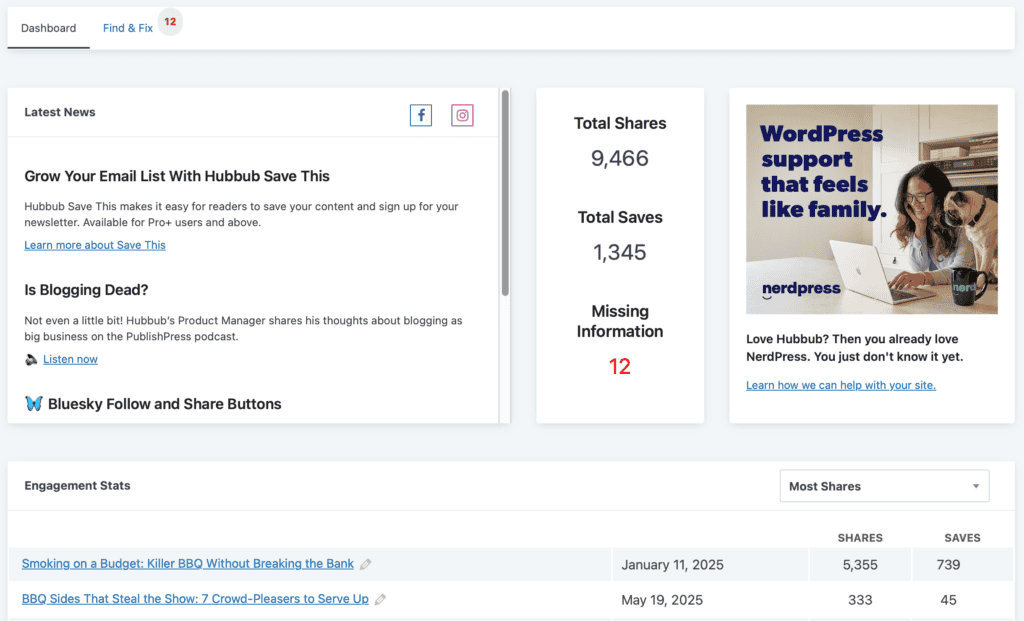Click the Engagement Stats heading

point(77,486)
